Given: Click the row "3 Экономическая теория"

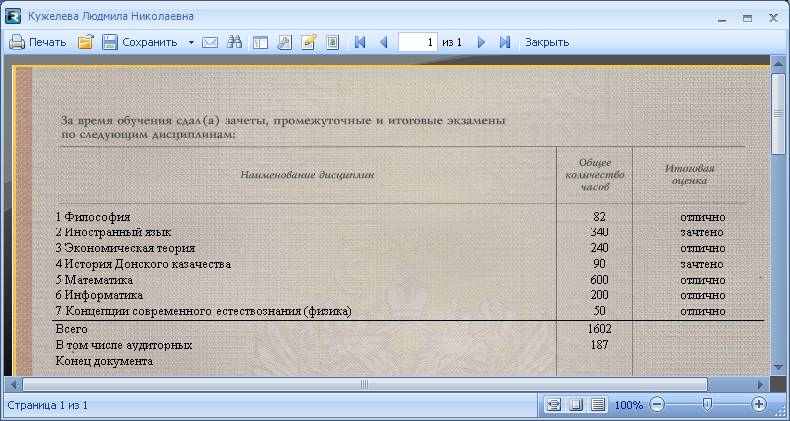Looking at the screenshot, I should [125, 248].
